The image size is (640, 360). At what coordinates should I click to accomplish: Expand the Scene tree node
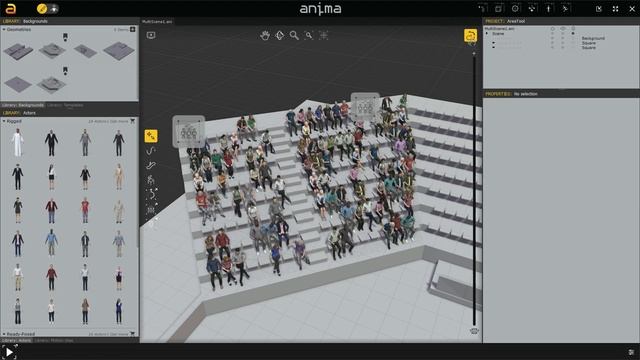tap(487, 33)
